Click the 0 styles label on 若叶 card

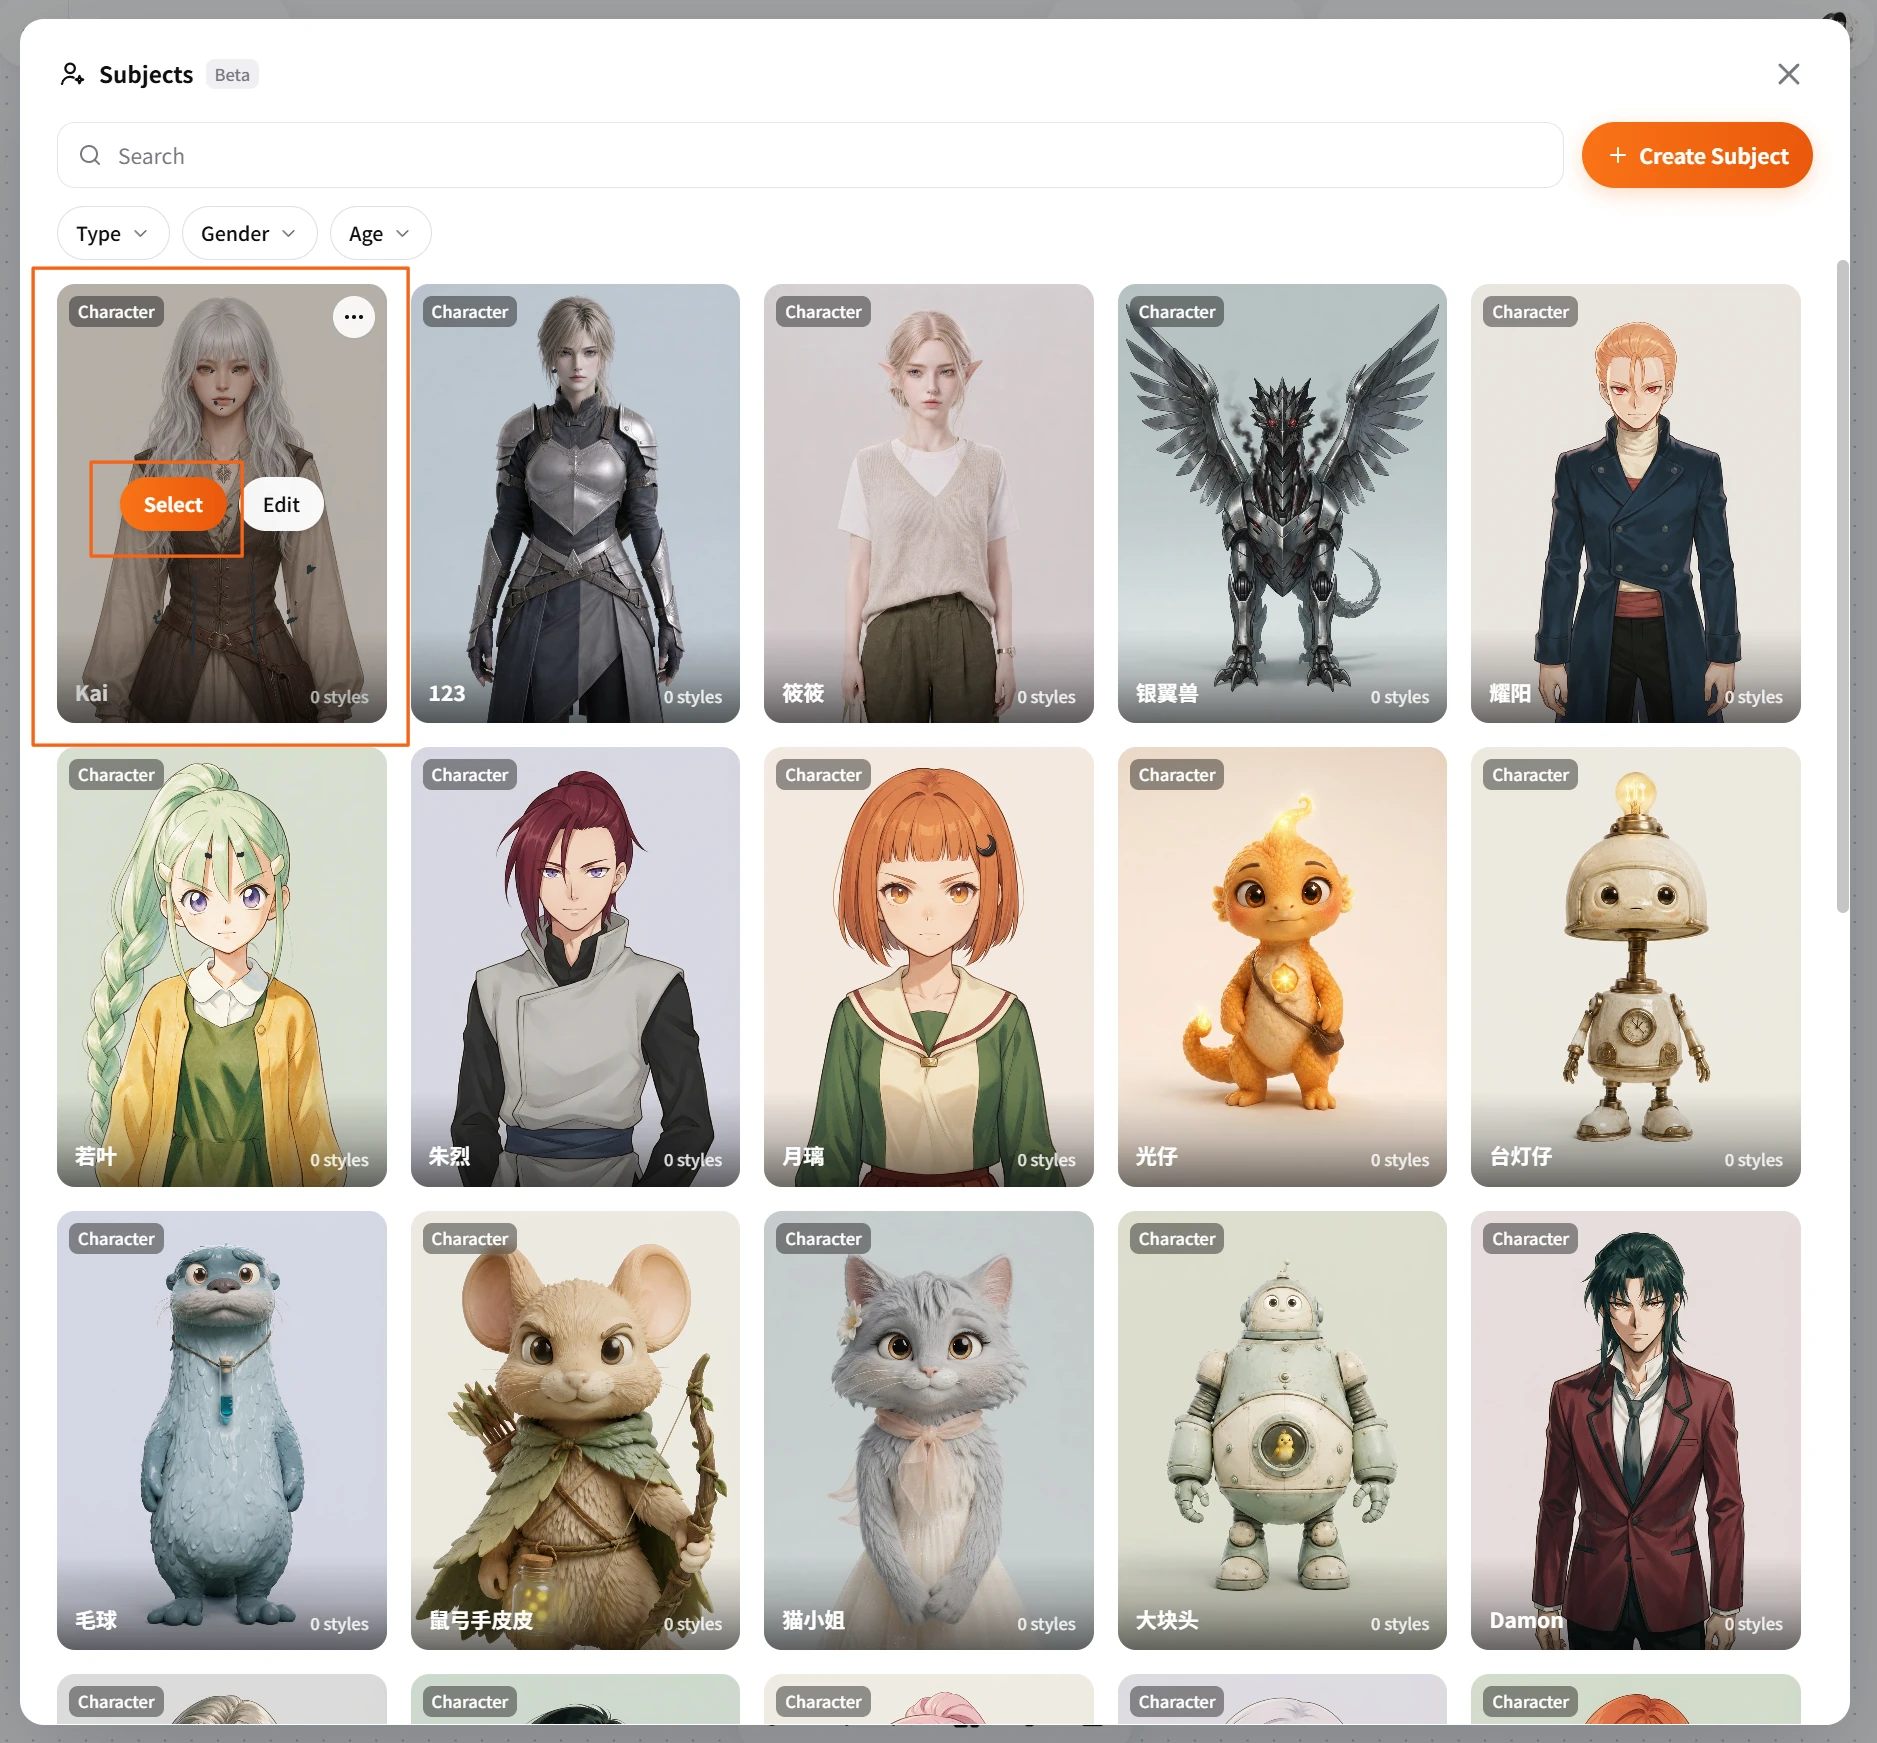tap(339, 1160)
